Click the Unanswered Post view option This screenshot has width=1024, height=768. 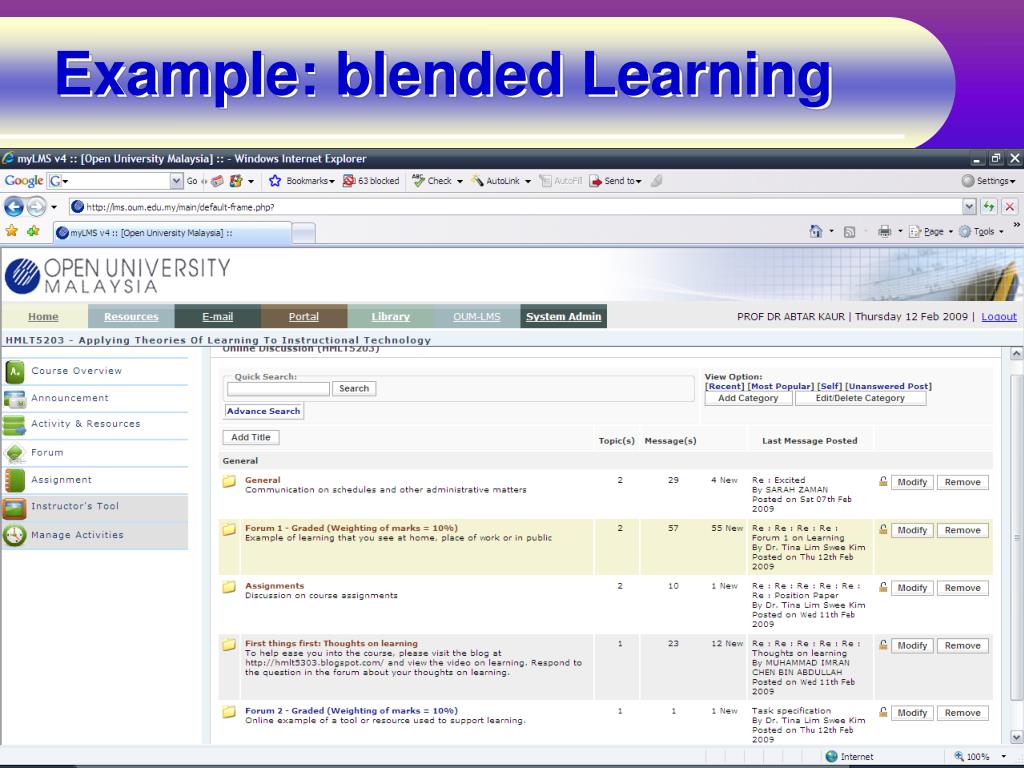tap(888, 387)
